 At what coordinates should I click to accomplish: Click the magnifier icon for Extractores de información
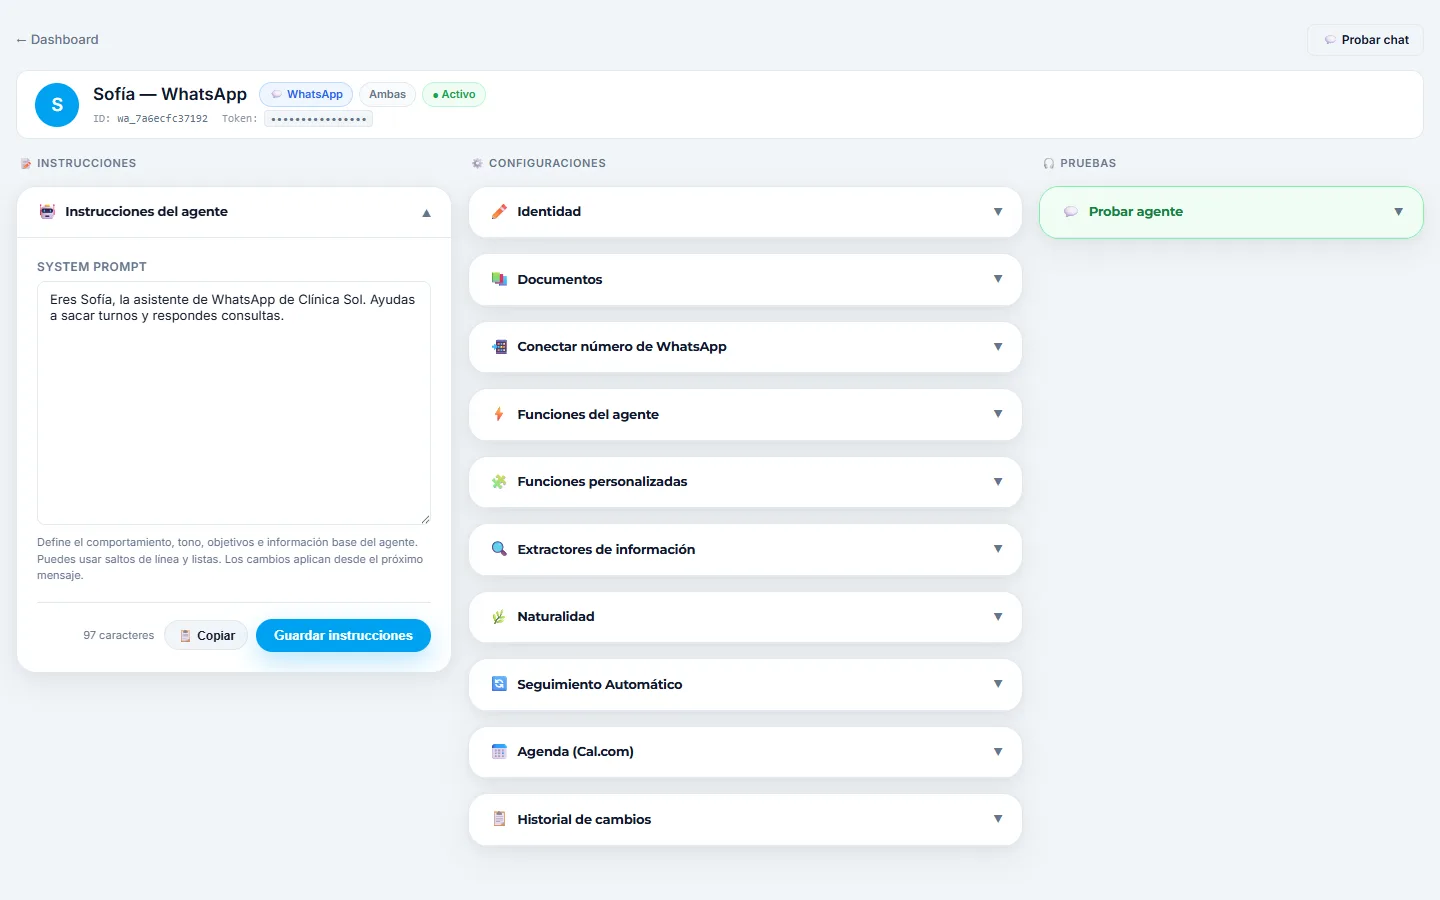click(499, 549)
